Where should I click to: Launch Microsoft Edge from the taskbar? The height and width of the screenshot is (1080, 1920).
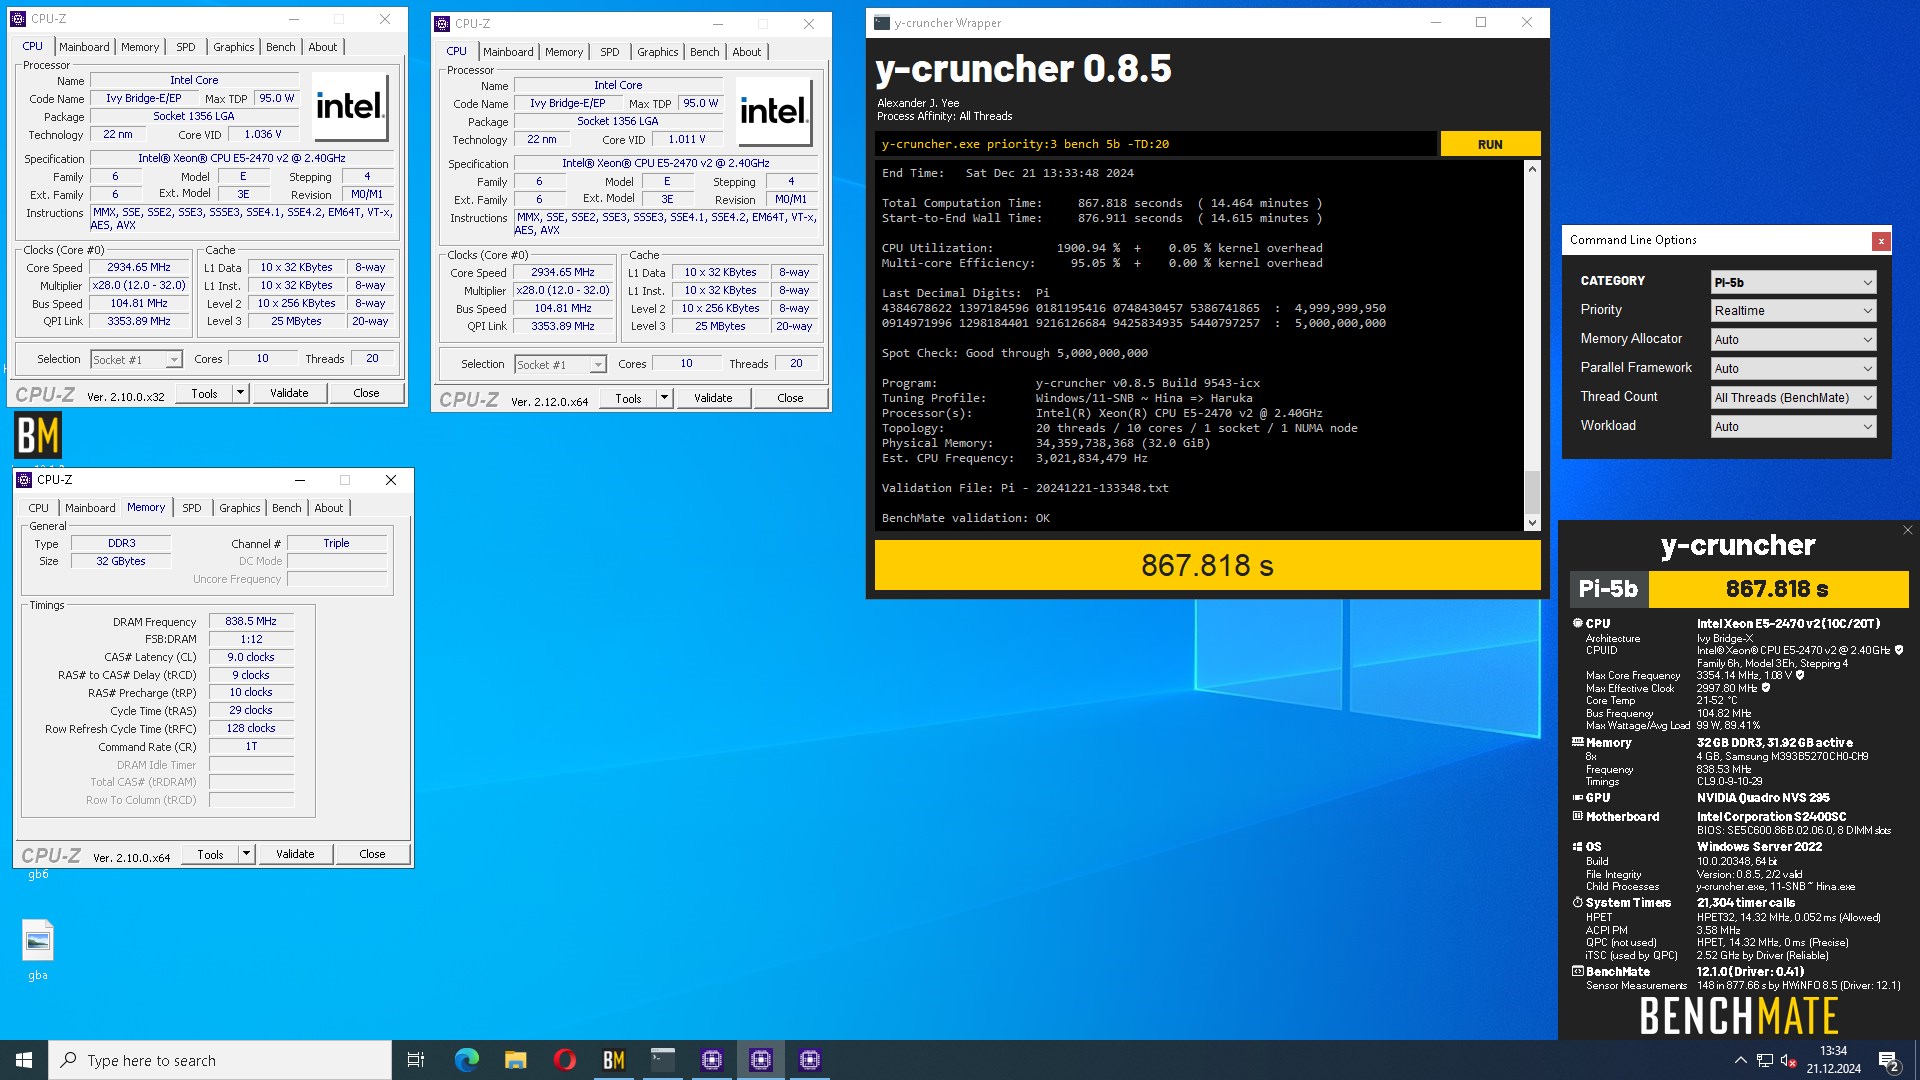pyautogui.click(x=466, y=1060)
